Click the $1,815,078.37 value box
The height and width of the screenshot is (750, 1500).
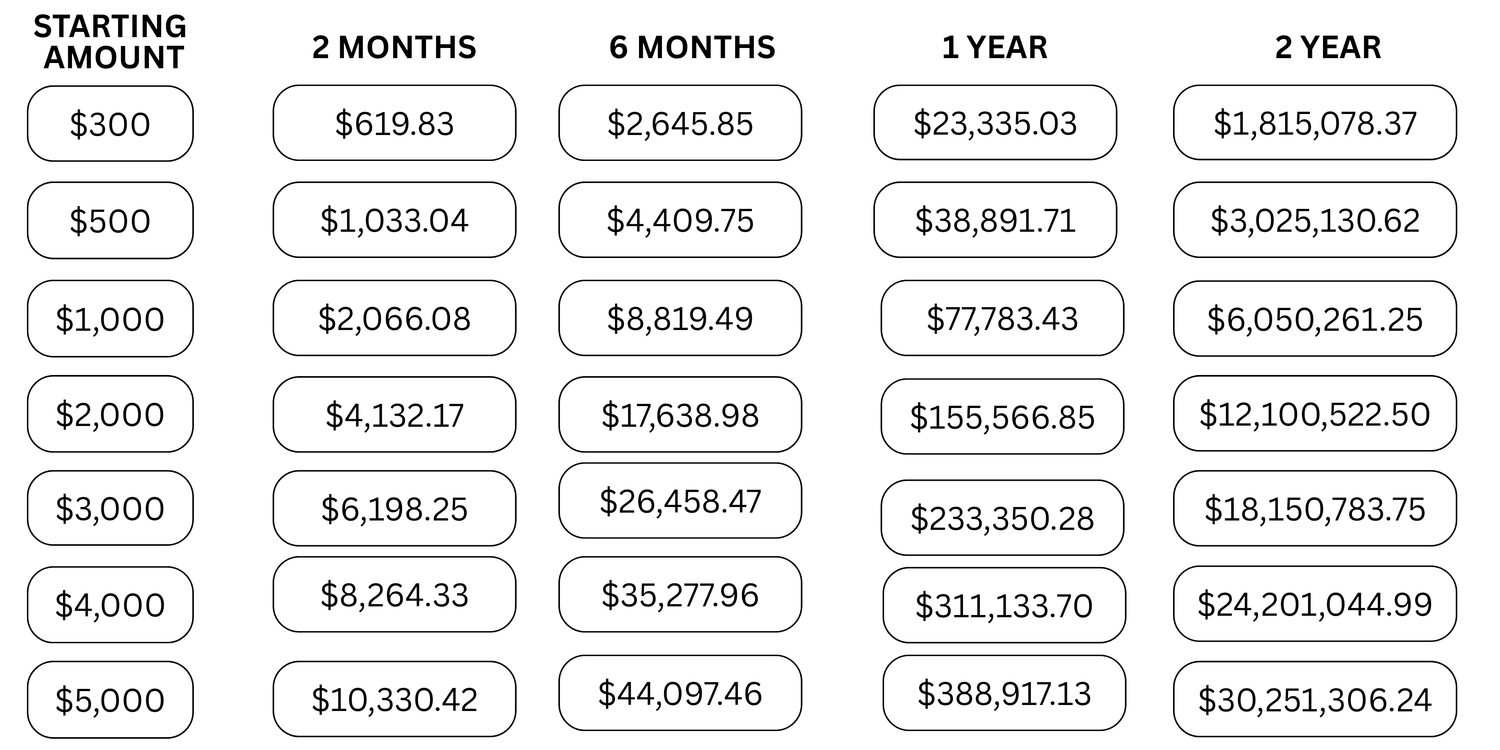point(1315,123)
